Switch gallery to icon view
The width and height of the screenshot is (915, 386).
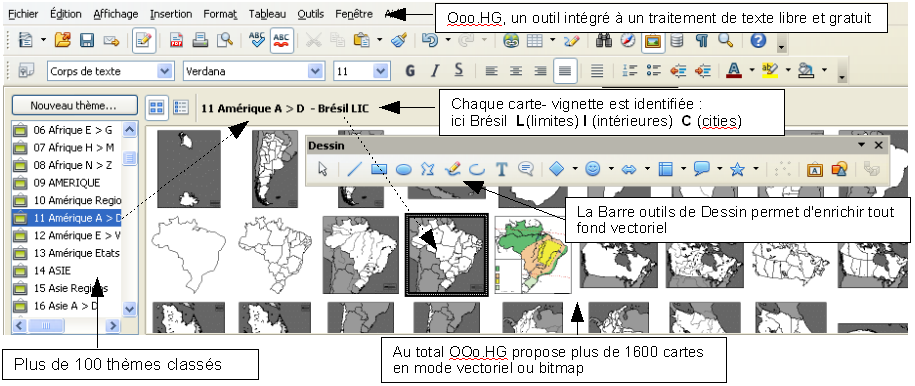pyautogui.click(x=156, y=107)
